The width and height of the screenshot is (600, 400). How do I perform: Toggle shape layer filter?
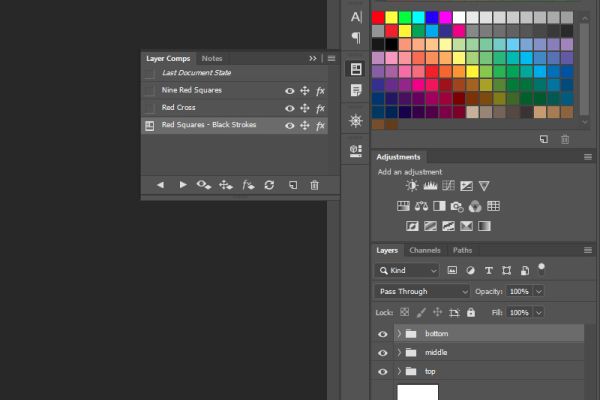click(507, 271)
